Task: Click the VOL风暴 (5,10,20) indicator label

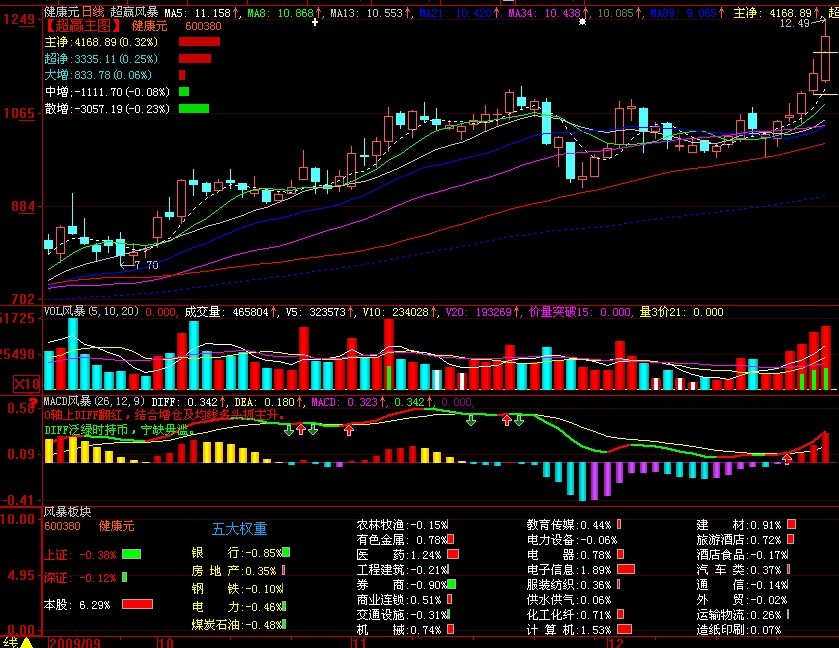Action: pos(91,311)
